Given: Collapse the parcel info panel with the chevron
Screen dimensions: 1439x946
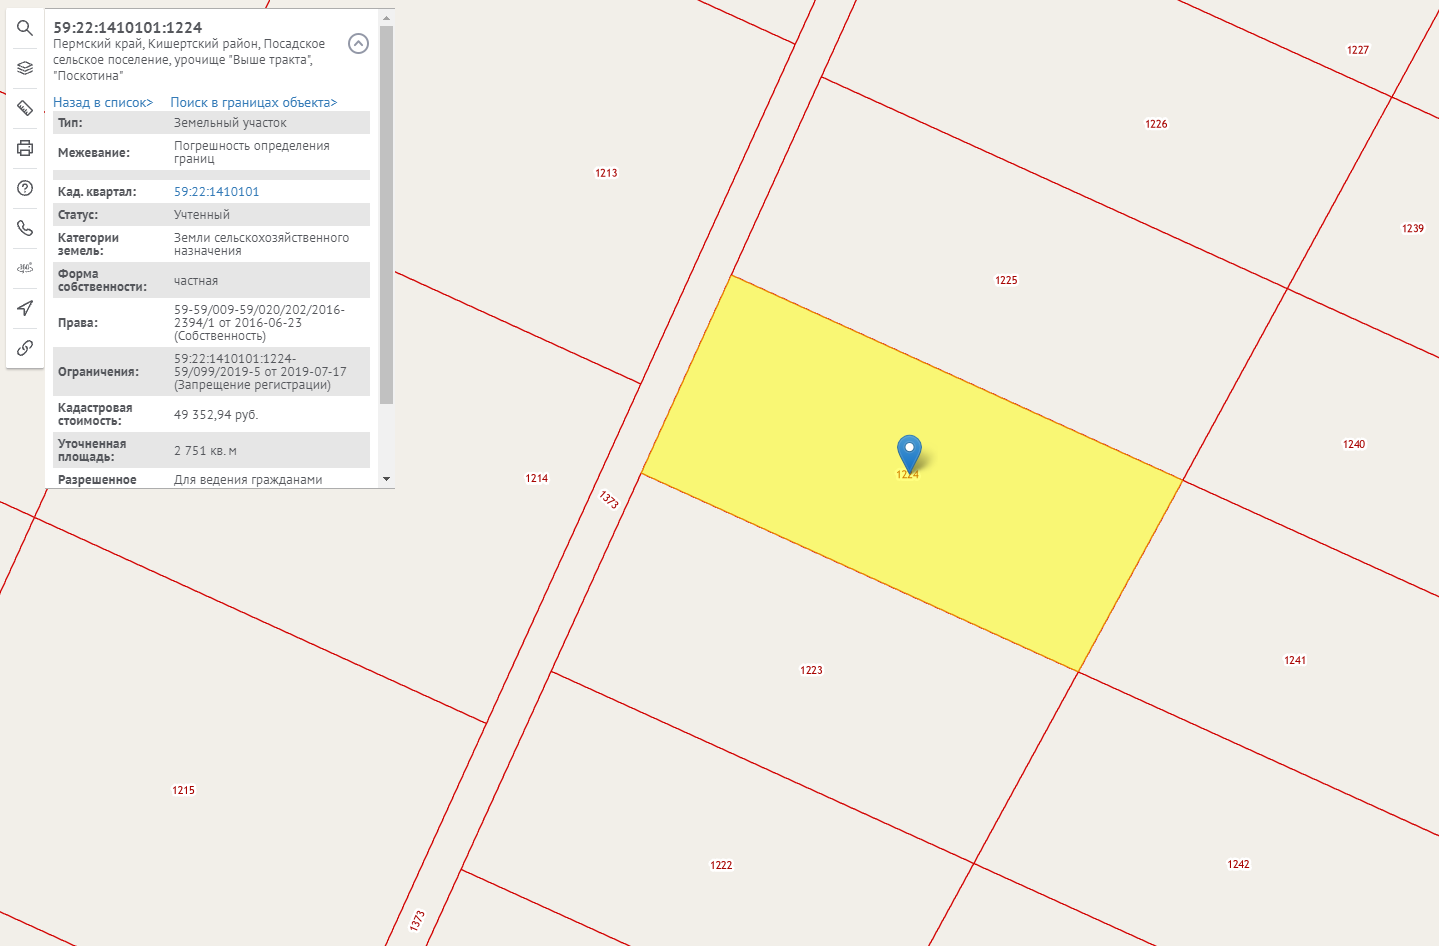Looking at the screenshot, I should 358,43.
